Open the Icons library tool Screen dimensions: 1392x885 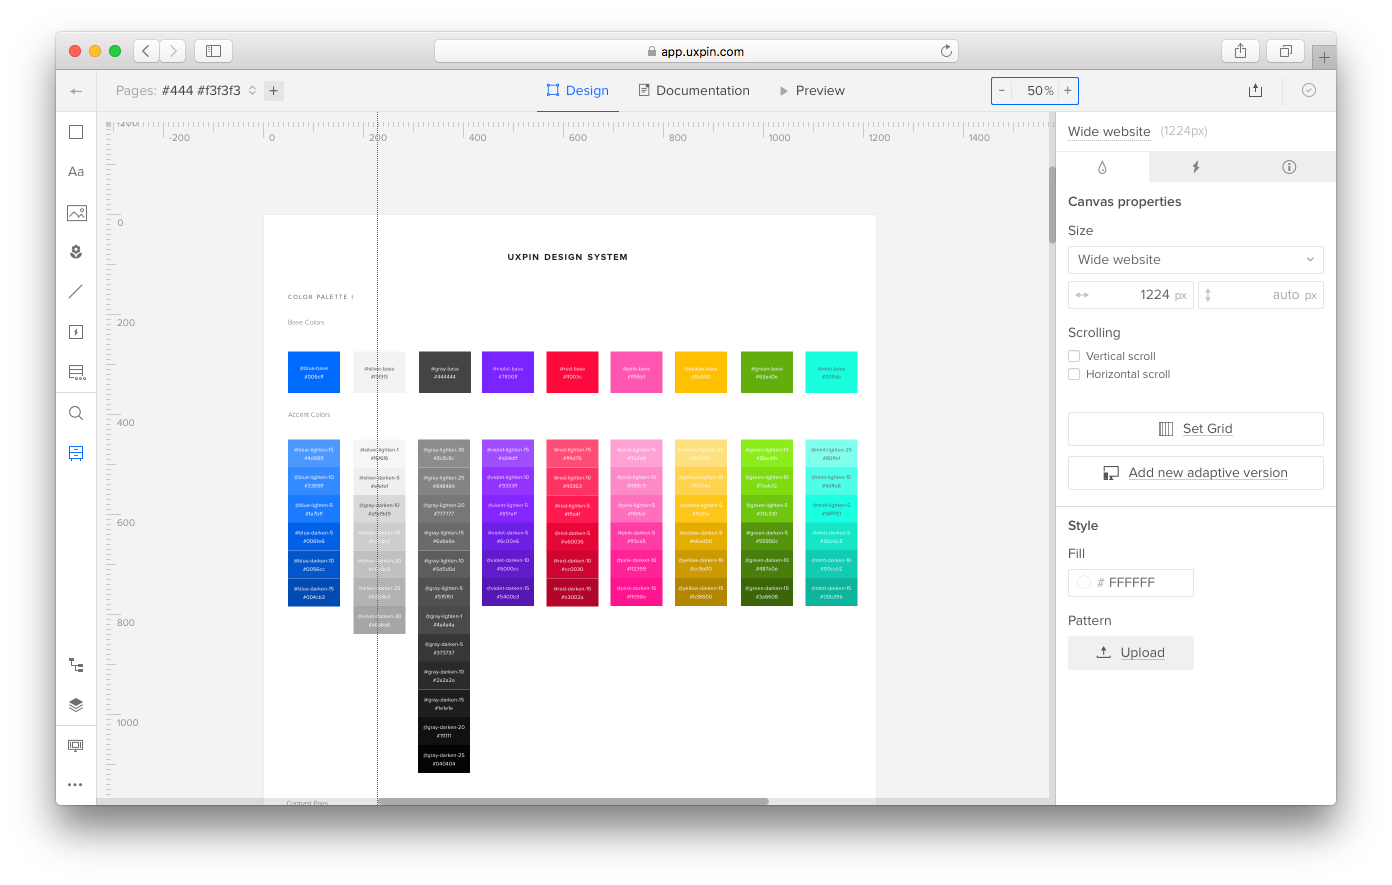(76, 252)
